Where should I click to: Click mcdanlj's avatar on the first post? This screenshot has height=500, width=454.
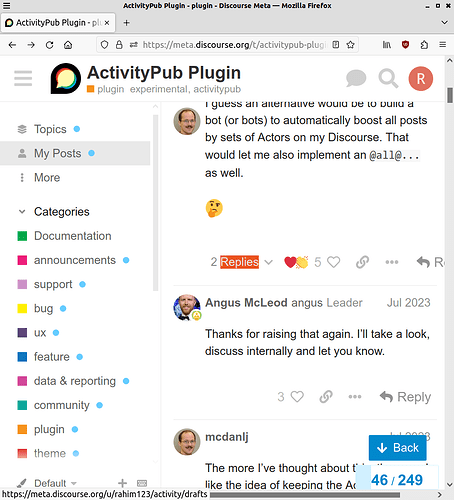point(187,121)
